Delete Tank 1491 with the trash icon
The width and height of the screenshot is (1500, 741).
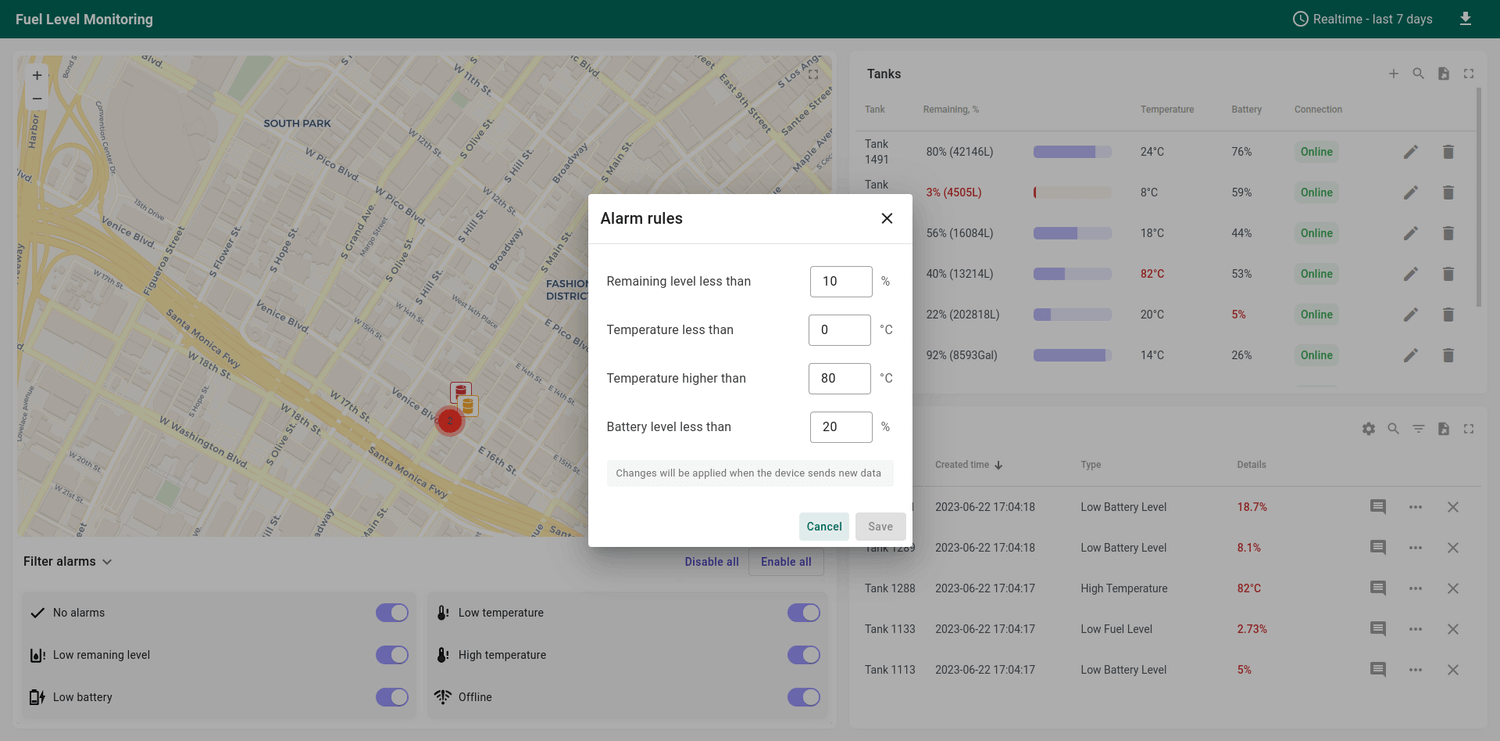tap(1448, 151)
